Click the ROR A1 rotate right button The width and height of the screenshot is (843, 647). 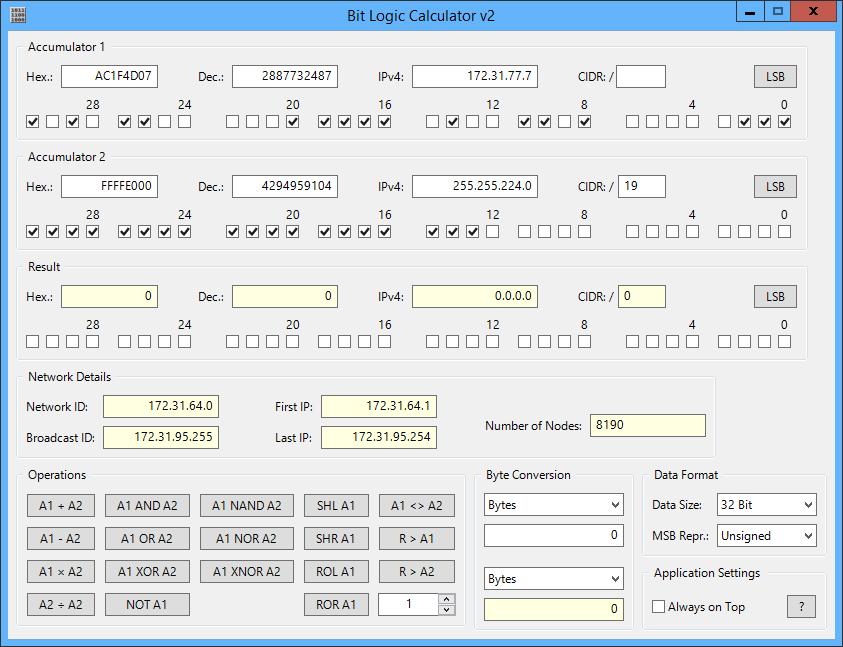coord(336,605)
